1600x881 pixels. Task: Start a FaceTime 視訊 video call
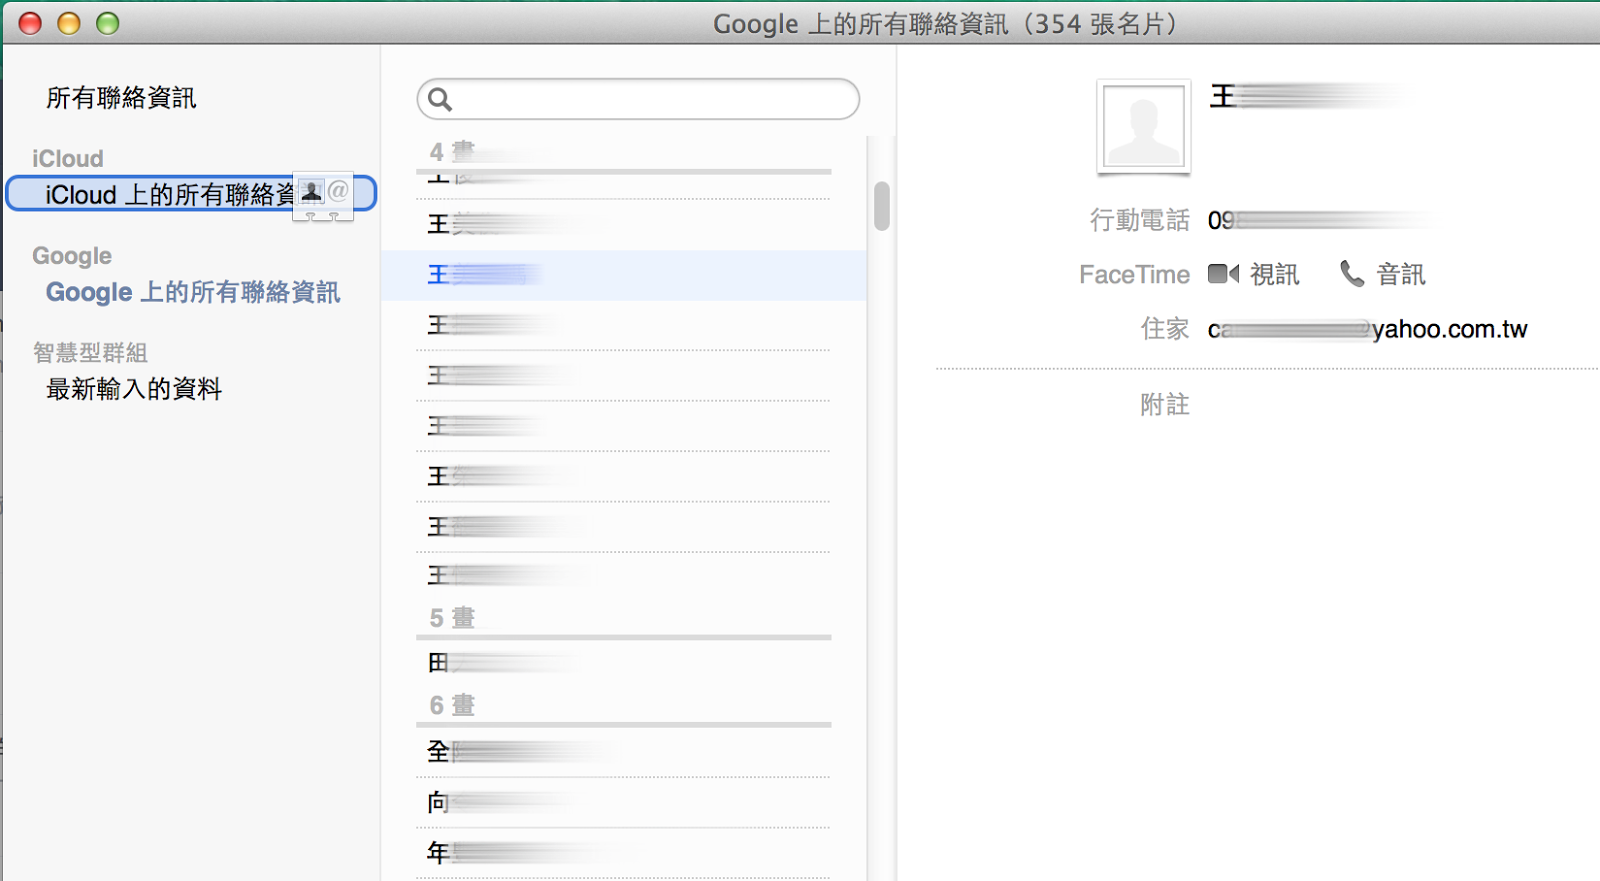1275,274
